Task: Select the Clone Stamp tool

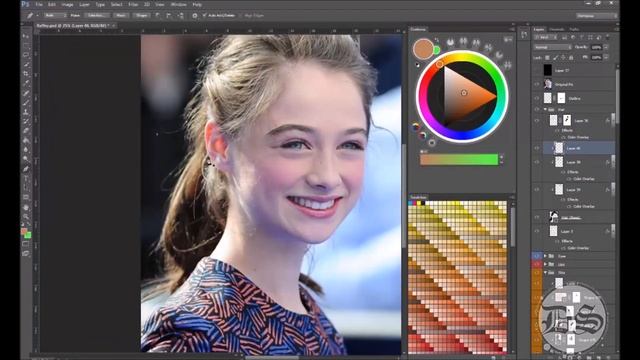Action: (26, 112)
